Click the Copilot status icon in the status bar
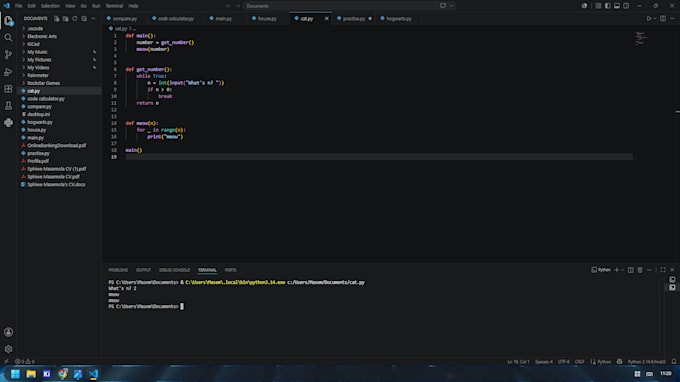 coord(619,362)
